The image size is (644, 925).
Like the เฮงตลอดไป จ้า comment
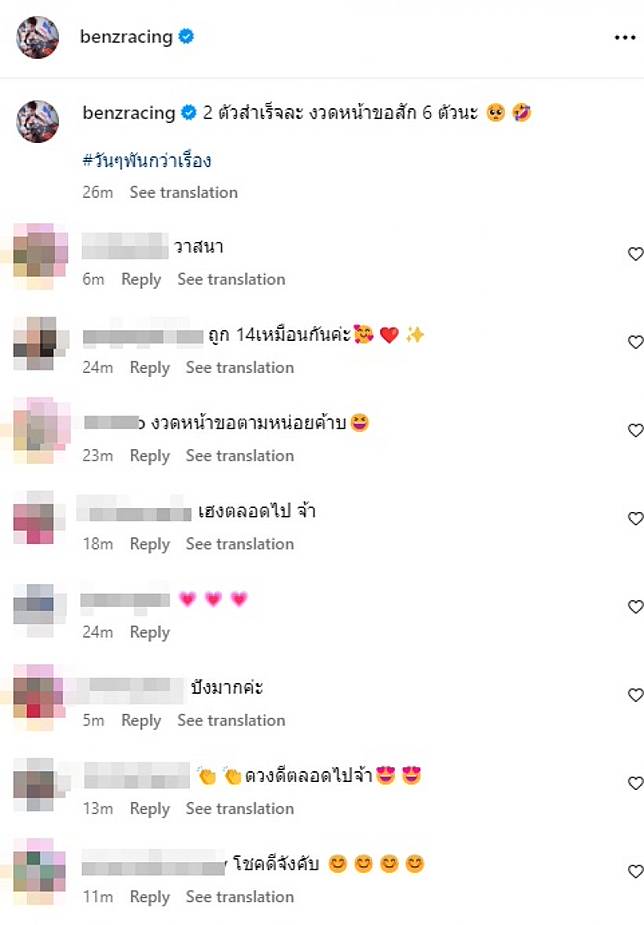point(635,519)
